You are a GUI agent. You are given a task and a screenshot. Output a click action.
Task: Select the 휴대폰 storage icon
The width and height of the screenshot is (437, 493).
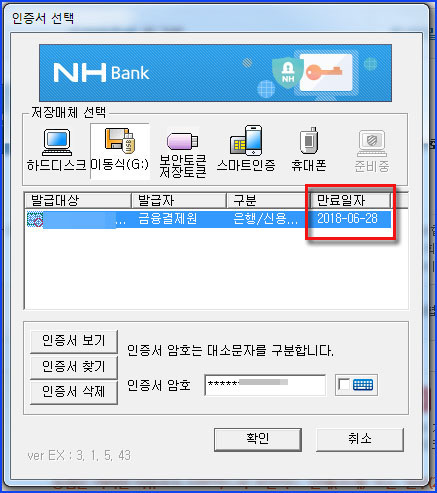pyautogui.click(x=309, y=149)
